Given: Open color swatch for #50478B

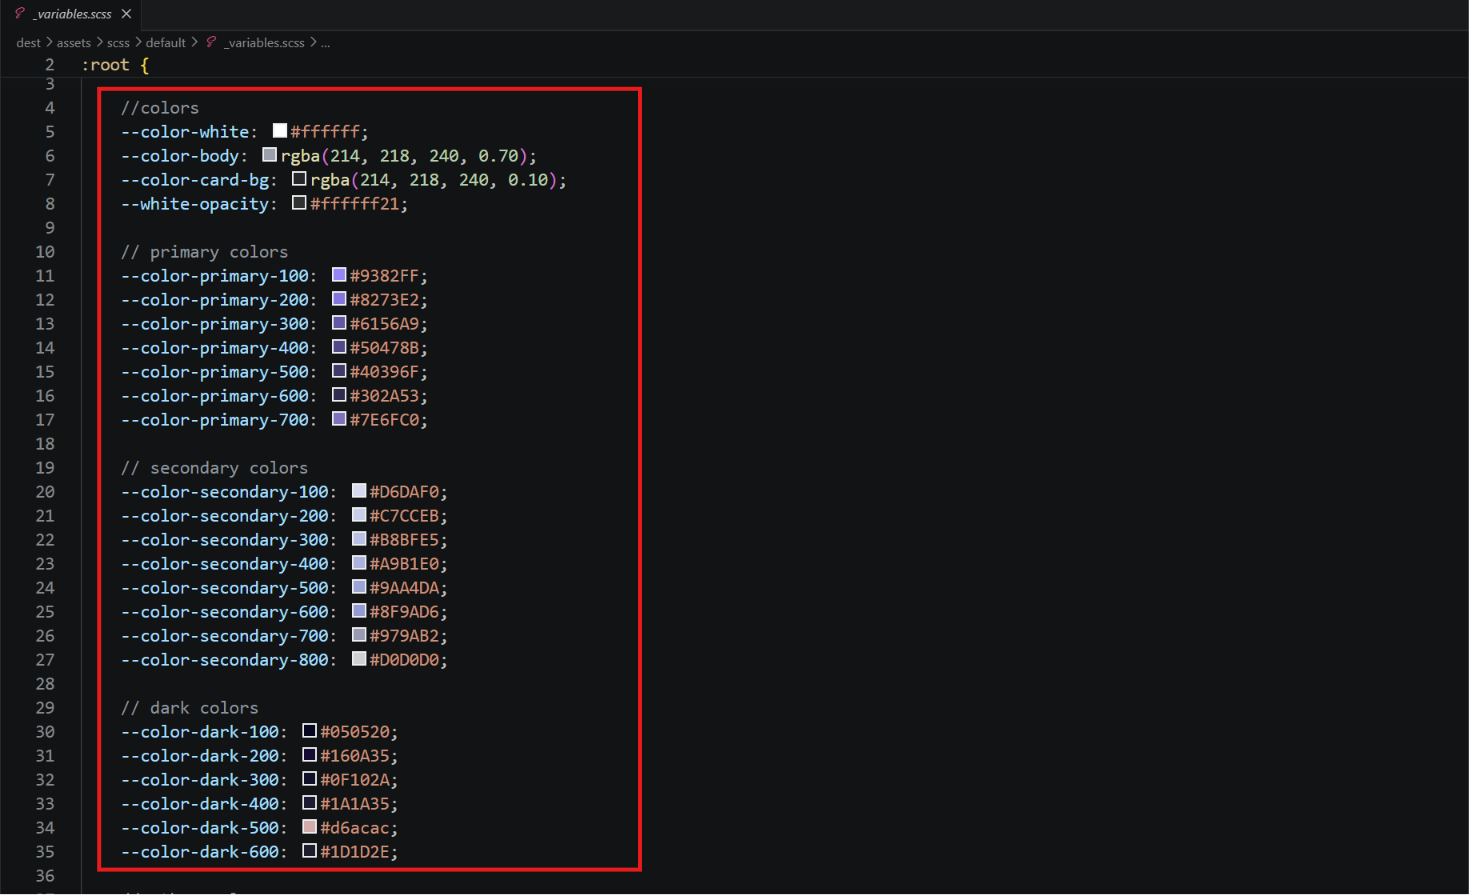Looking at the screenshot, I should pyautogui.click(x=339, y=347).
